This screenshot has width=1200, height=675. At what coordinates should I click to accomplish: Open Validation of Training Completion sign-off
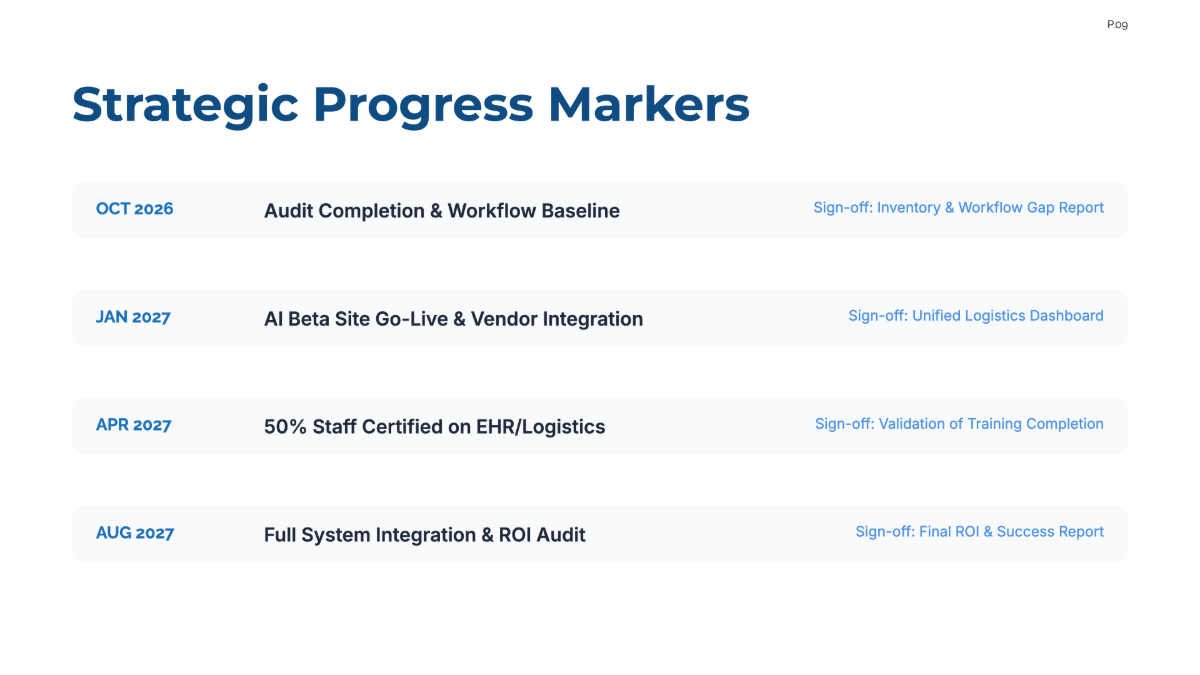959,424
